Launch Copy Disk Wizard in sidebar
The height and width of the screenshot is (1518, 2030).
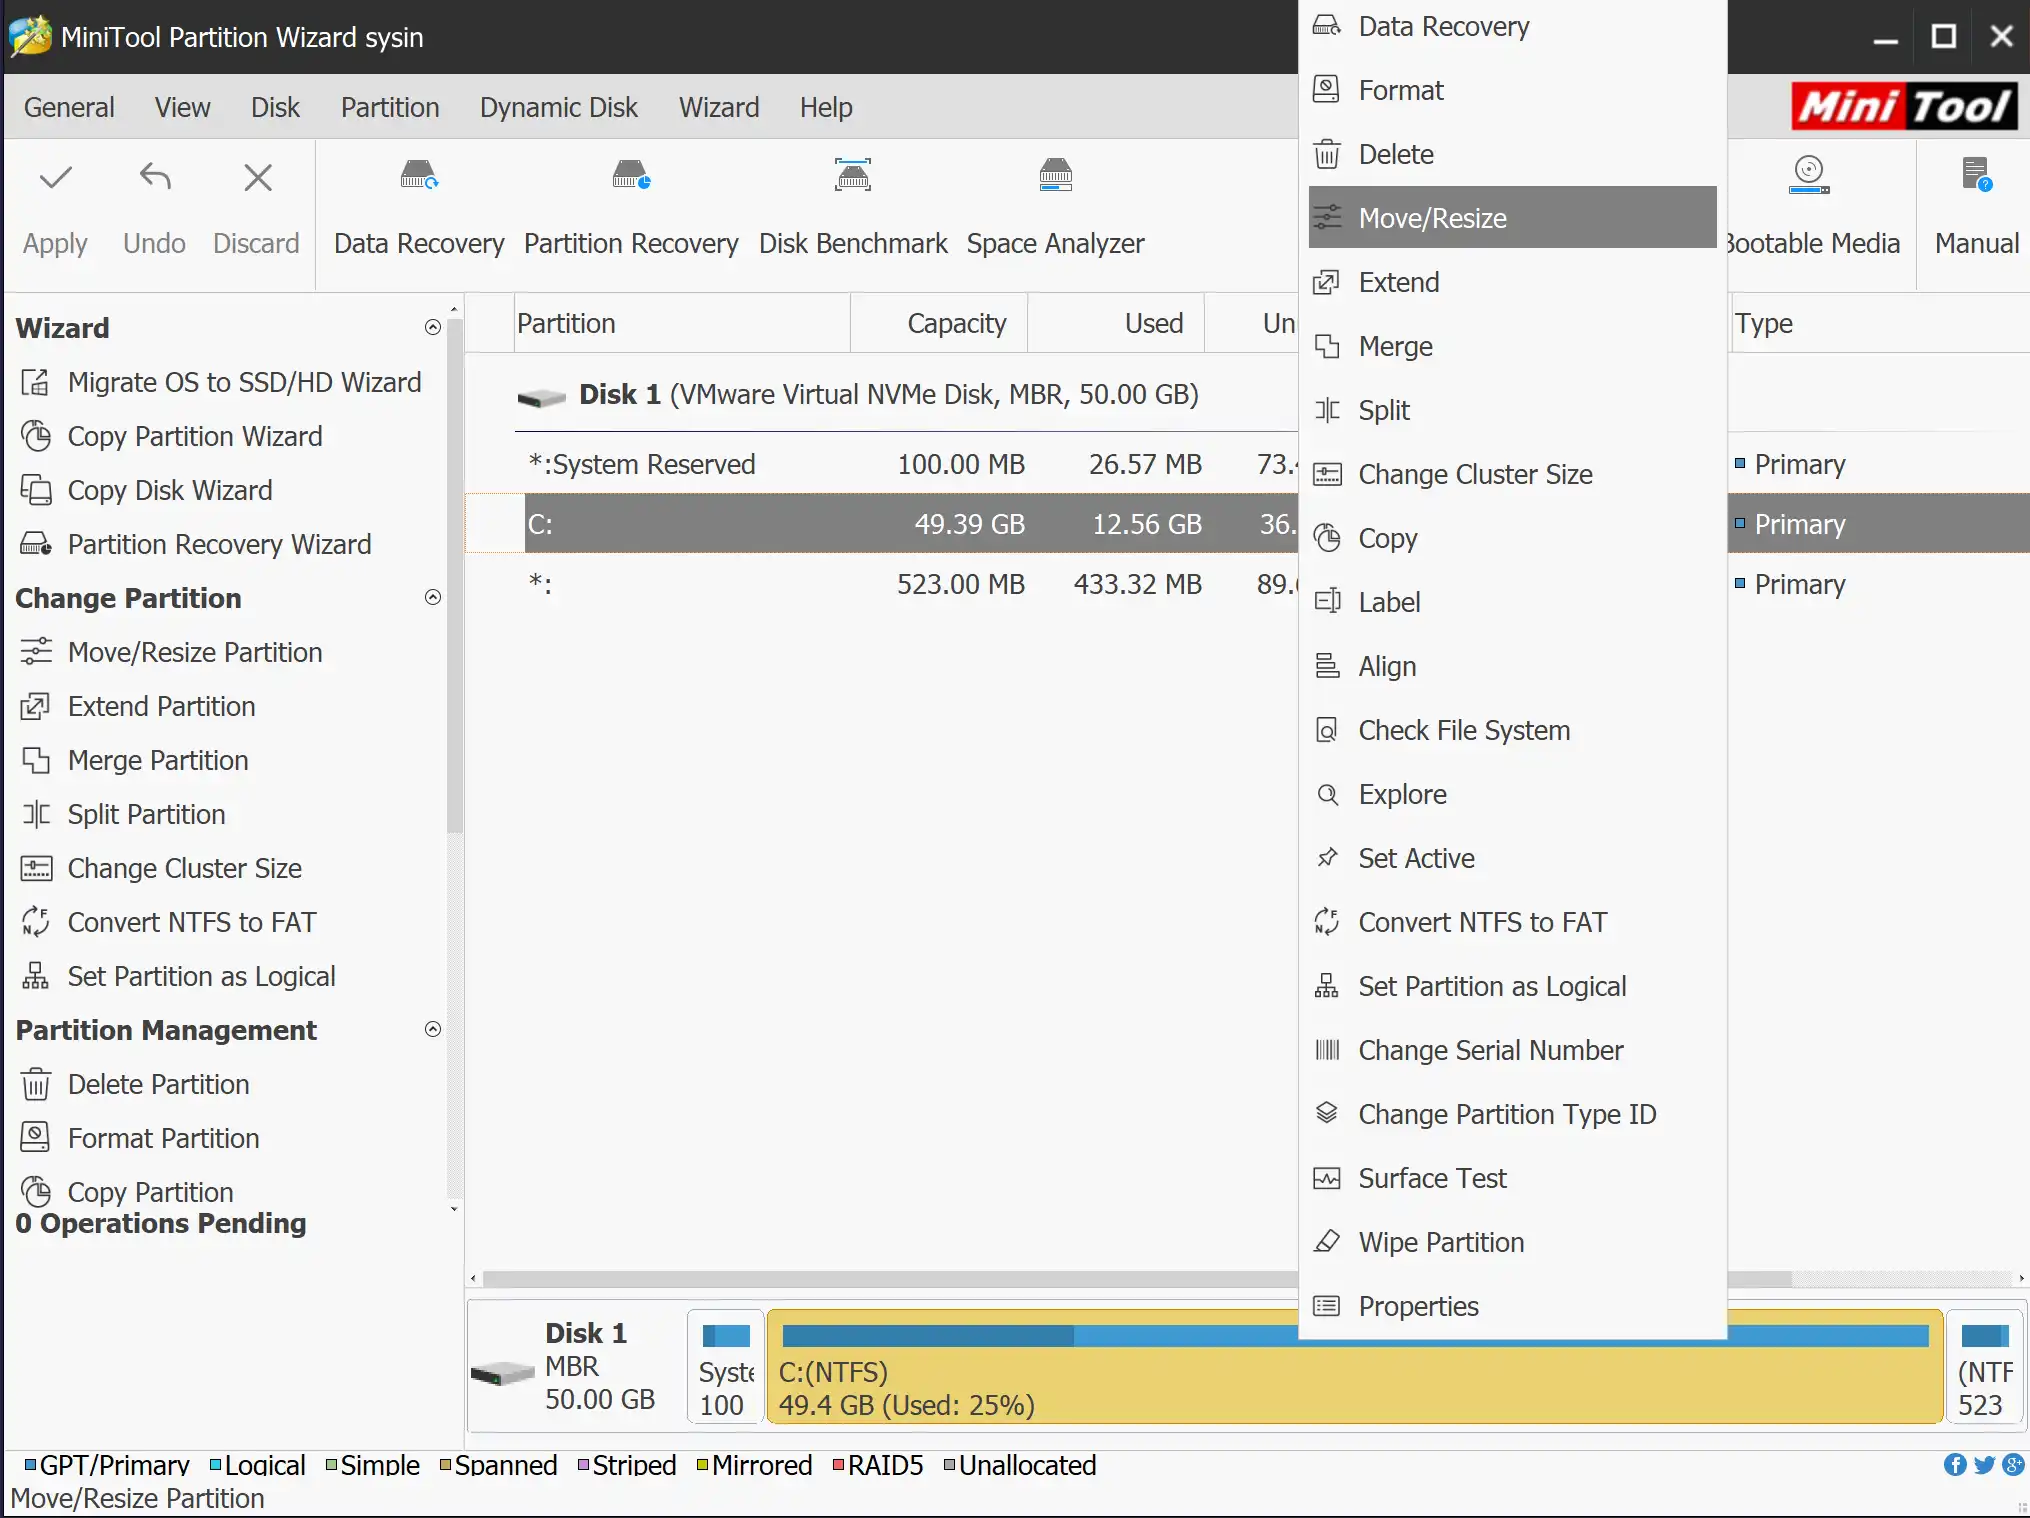146,490
